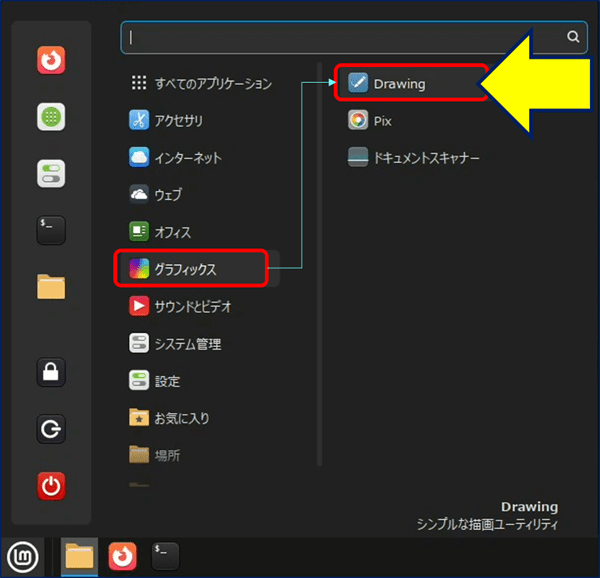Select the ウェブ category

(x=201, y=195)
